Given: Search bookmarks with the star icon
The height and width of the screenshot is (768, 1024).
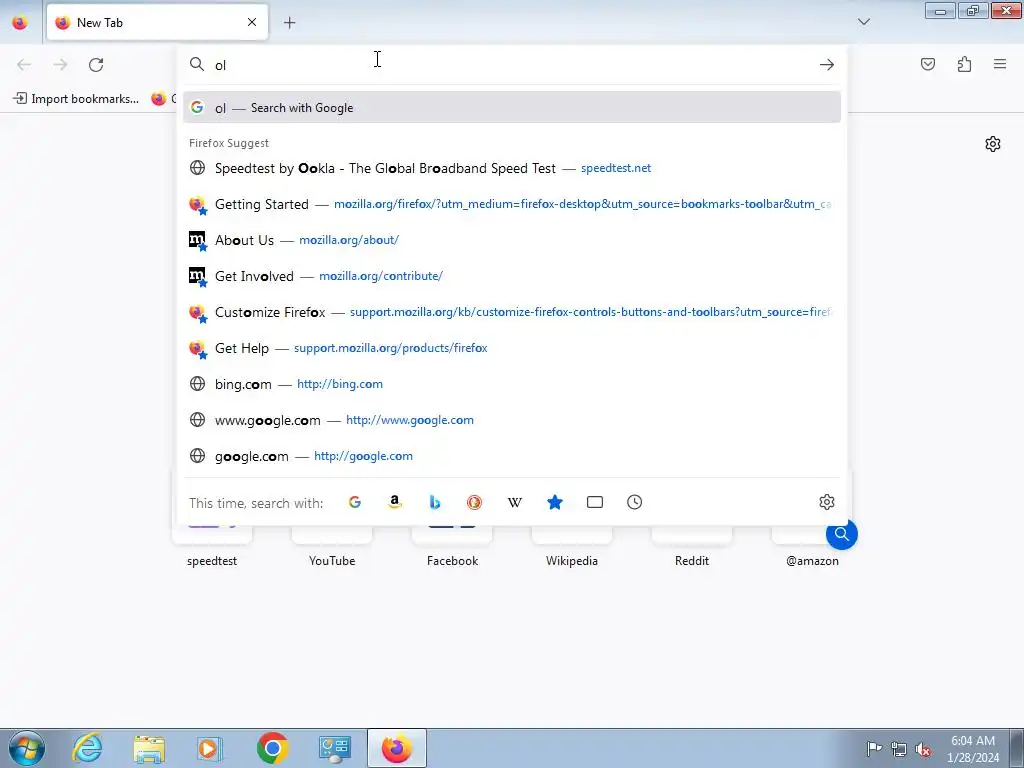Looking at the screenshot, I should [x=554, y=502].
